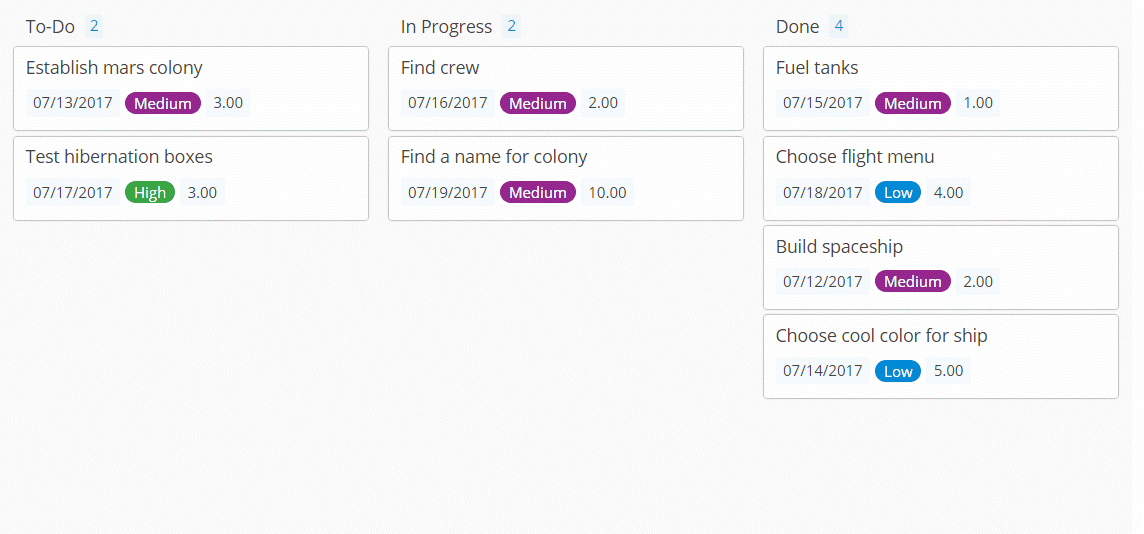Click the 07/19/2017 date tag
The image size is (1144, 534).
448,193
